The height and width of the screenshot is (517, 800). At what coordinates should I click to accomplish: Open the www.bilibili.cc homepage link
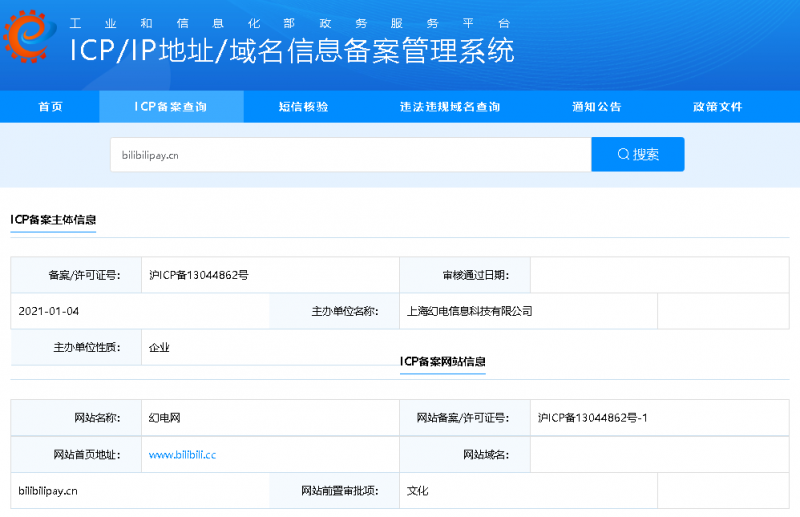(x=182, y=455)
